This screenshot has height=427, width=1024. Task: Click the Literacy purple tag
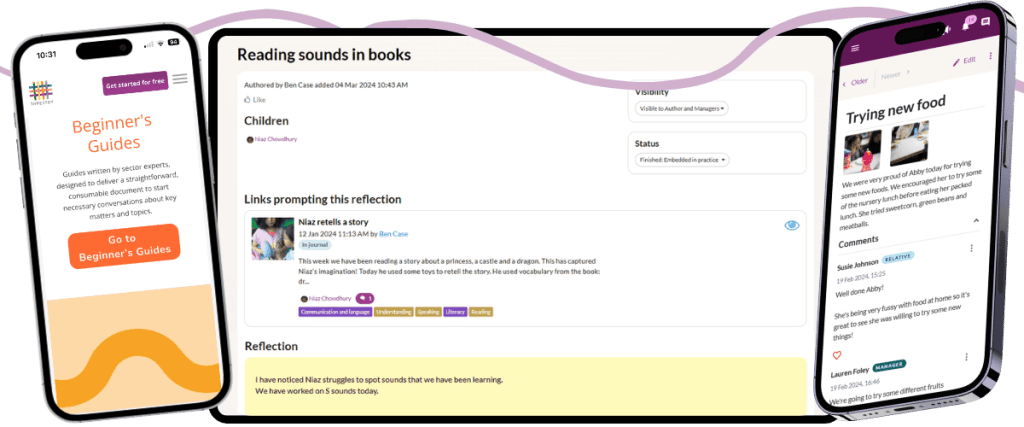[455, 312]
